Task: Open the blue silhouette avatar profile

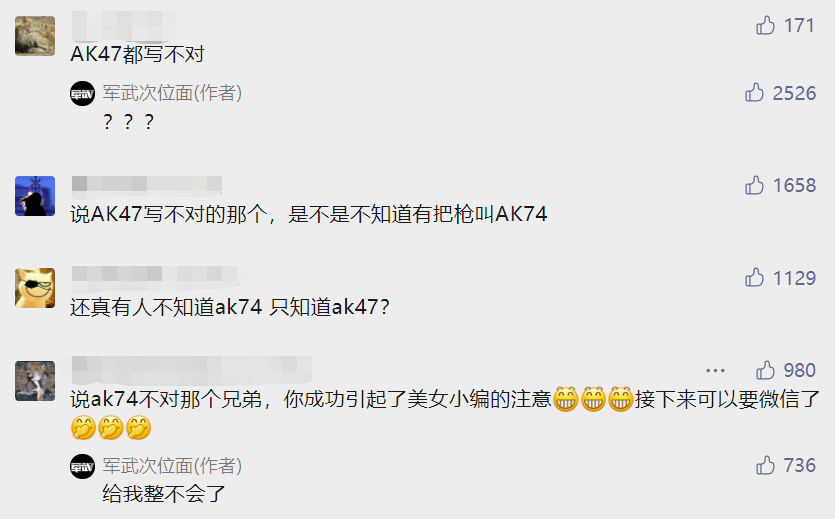Action: pyautogui.click(x=35, y=196)
